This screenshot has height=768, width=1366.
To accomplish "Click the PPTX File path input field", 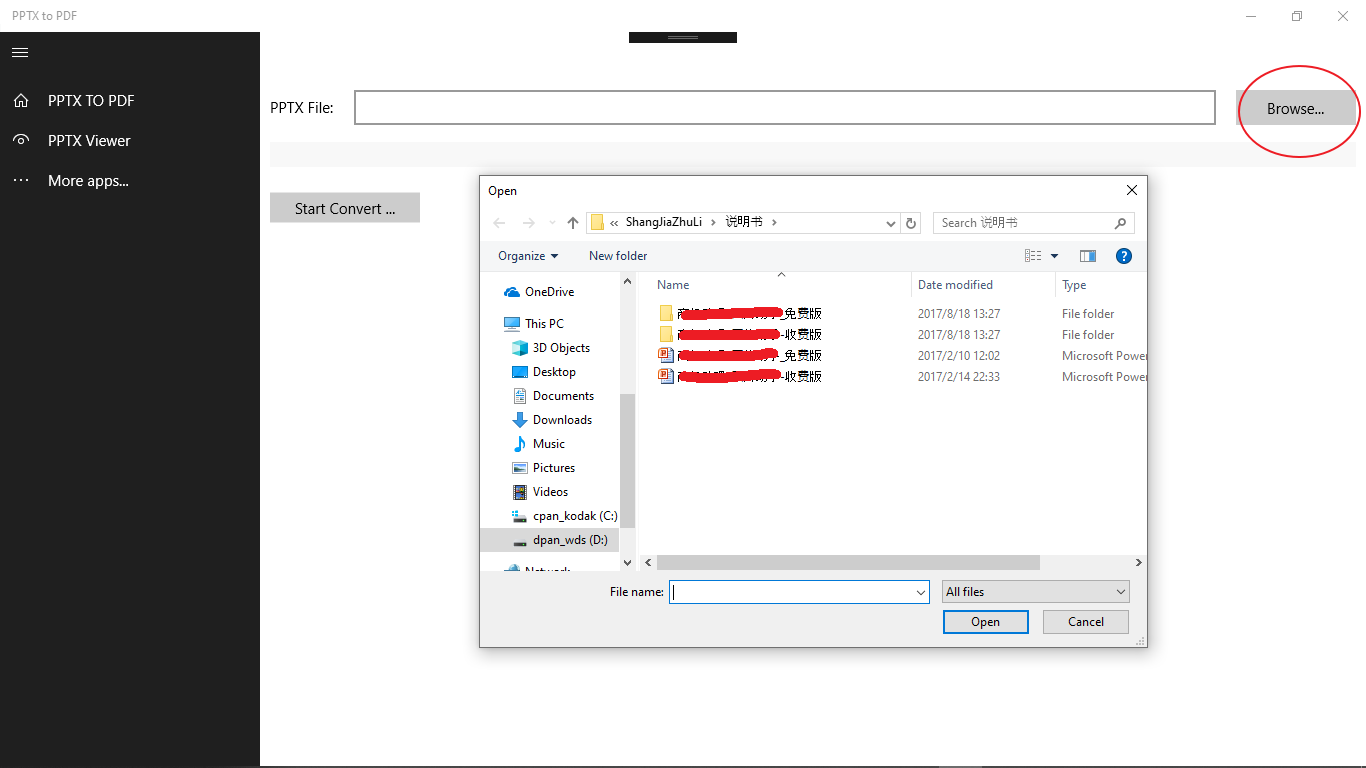I will [785, 108].
